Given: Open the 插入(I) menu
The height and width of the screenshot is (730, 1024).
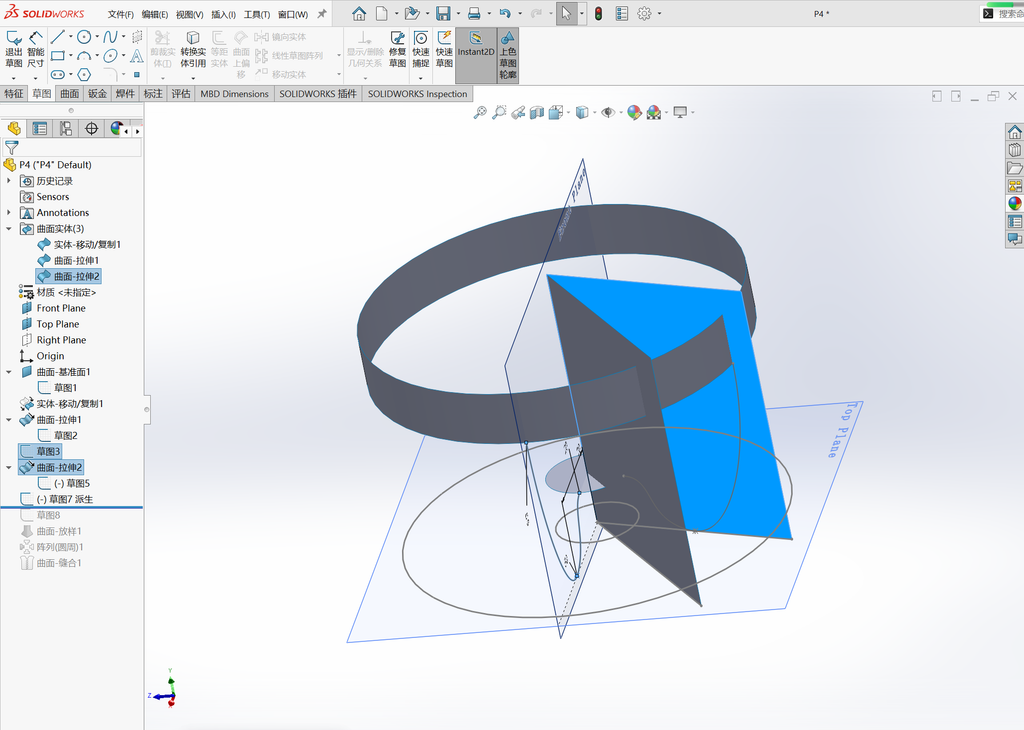Looking at the screenshot, I should [223, 14].
